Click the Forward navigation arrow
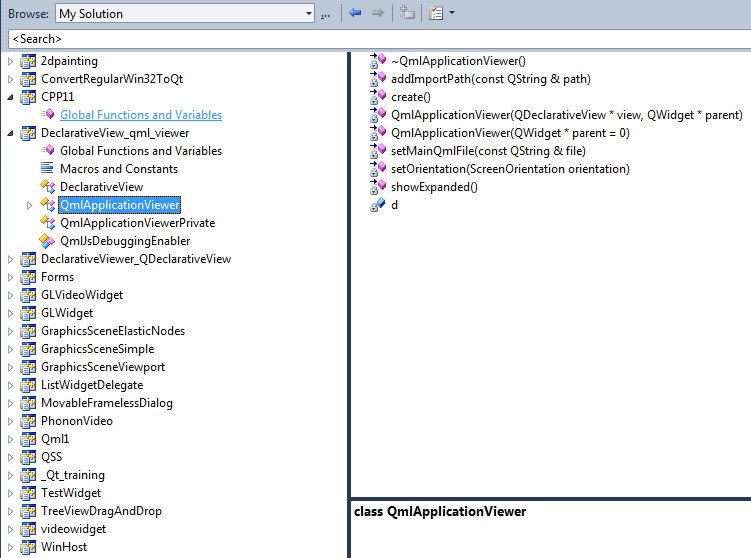Image resolution: width=751 pixels, height=558 pixels. 378,14
